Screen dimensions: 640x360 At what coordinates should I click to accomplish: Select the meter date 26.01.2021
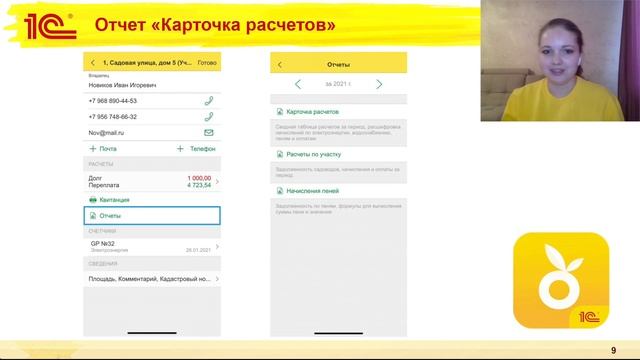click(x=198, y=250)
